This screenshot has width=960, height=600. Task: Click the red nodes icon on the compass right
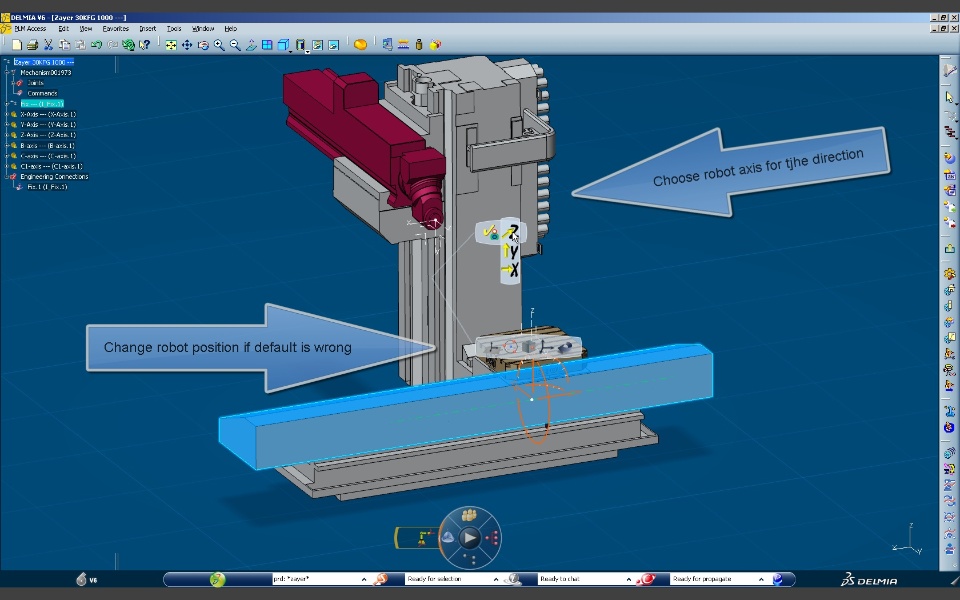[492, 538]
